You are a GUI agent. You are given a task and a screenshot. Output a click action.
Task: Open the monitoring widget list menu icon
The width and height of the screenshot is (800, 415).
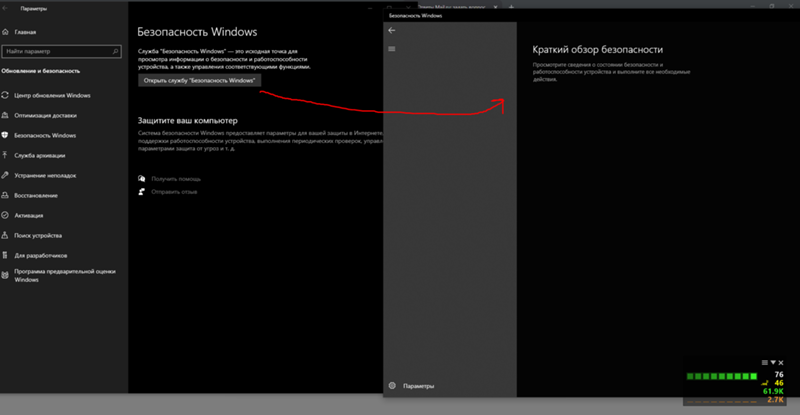tap(764, 362)
